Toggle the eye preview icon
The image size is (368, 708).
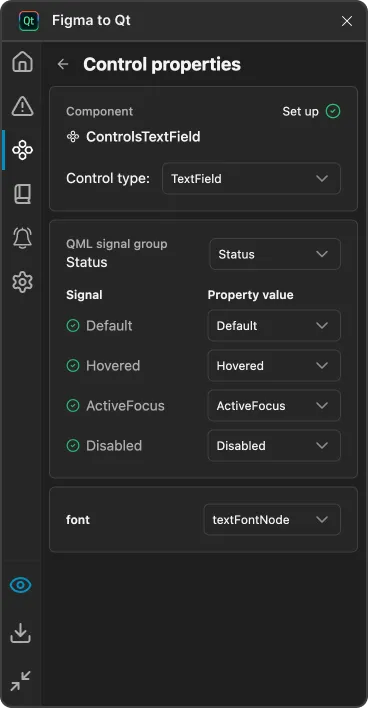click(x=21, y=585)
